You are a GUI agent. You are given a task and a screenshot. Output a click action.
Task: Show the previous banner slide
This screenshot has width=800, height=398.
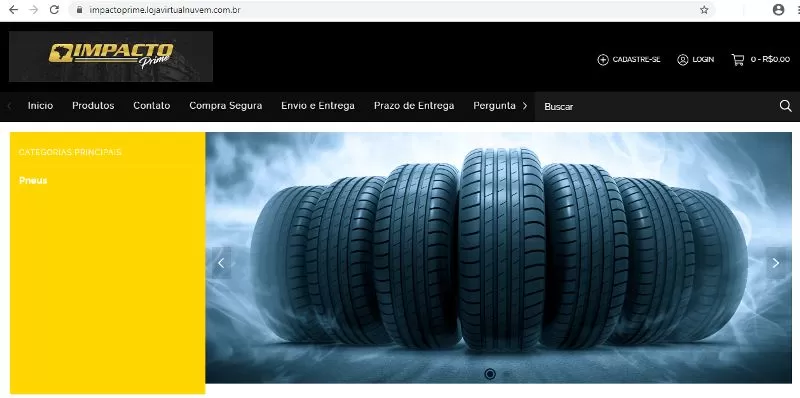[221, 263]
